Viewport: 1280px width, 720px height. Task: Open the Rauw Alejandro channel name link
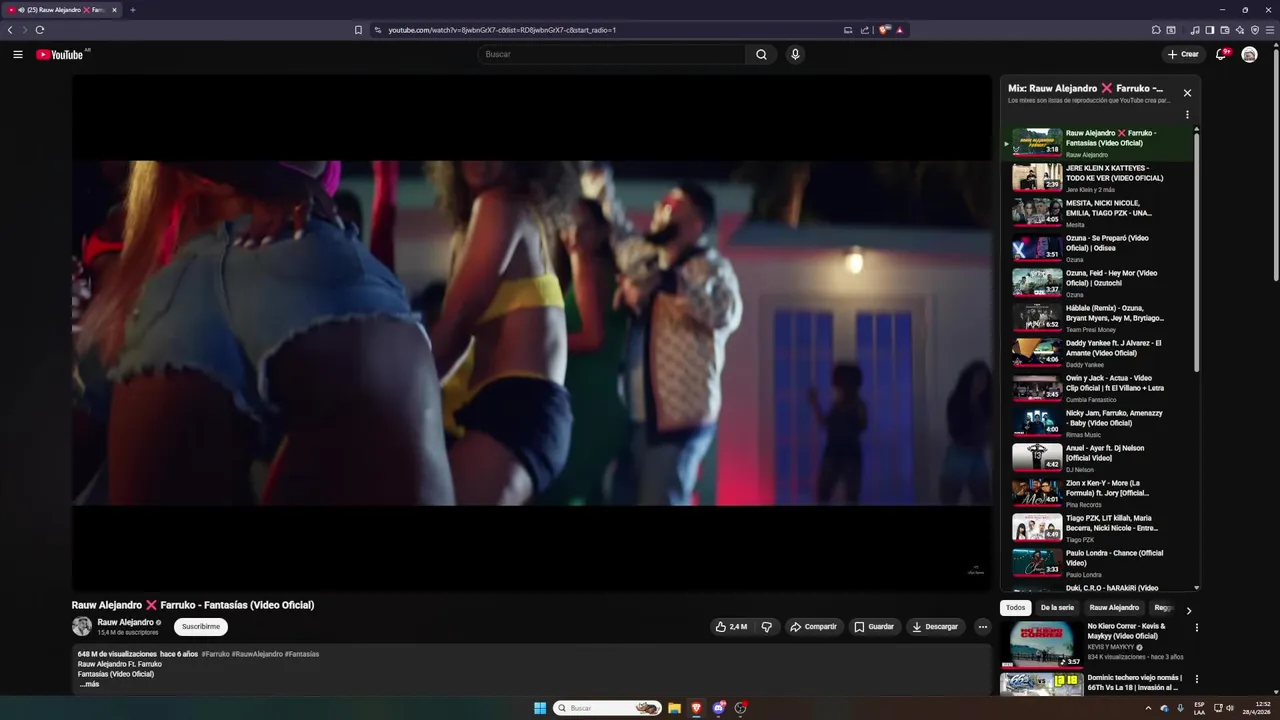125,622
